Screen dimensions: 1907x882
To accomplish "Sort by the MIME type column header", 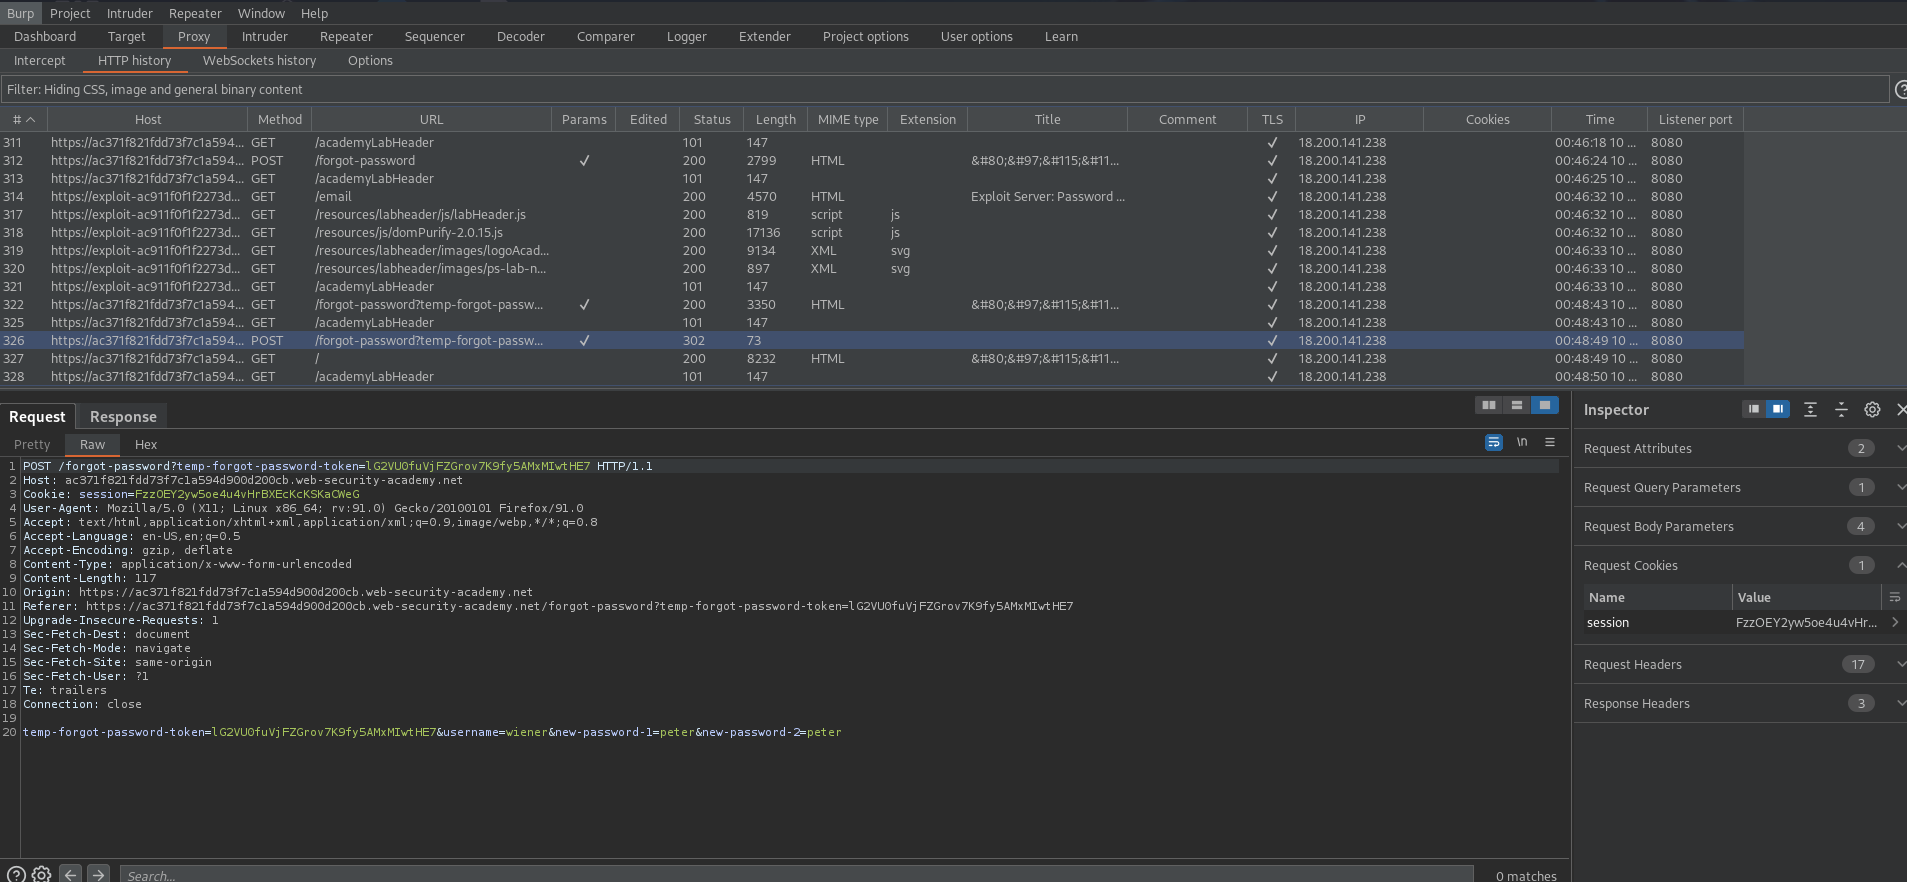I will click(x=848, y=119).
